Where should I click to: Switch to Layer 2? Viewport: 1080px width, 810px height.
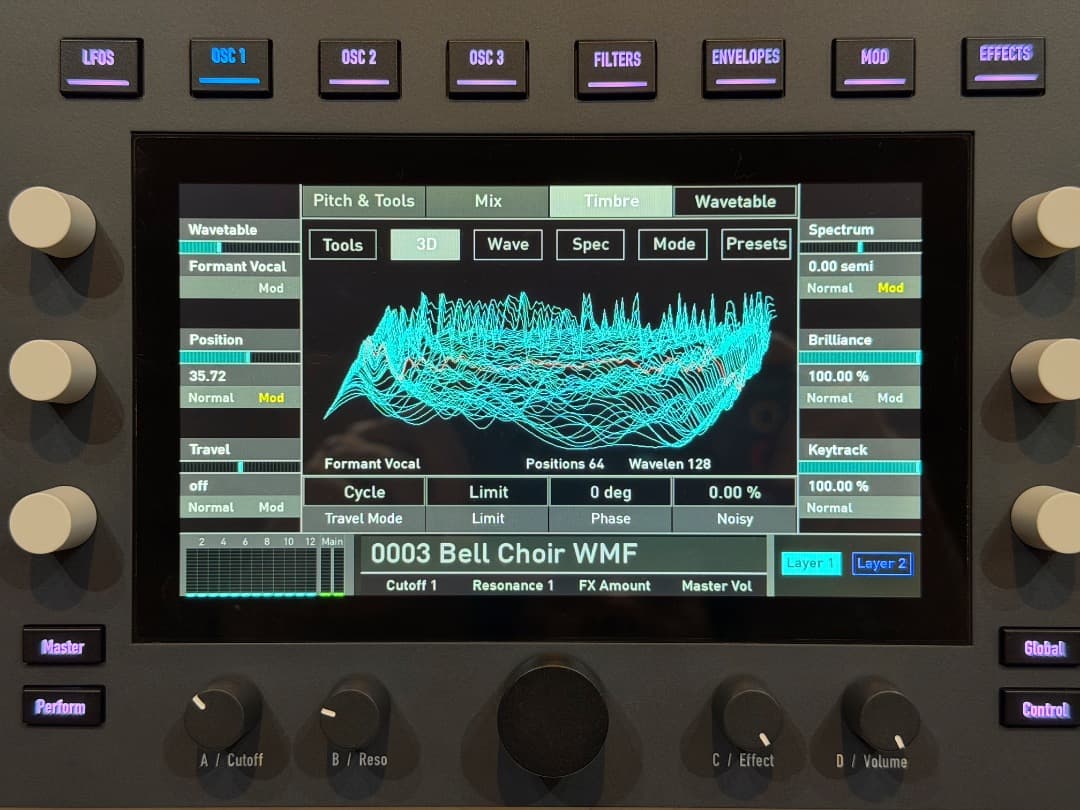(881, 564)
